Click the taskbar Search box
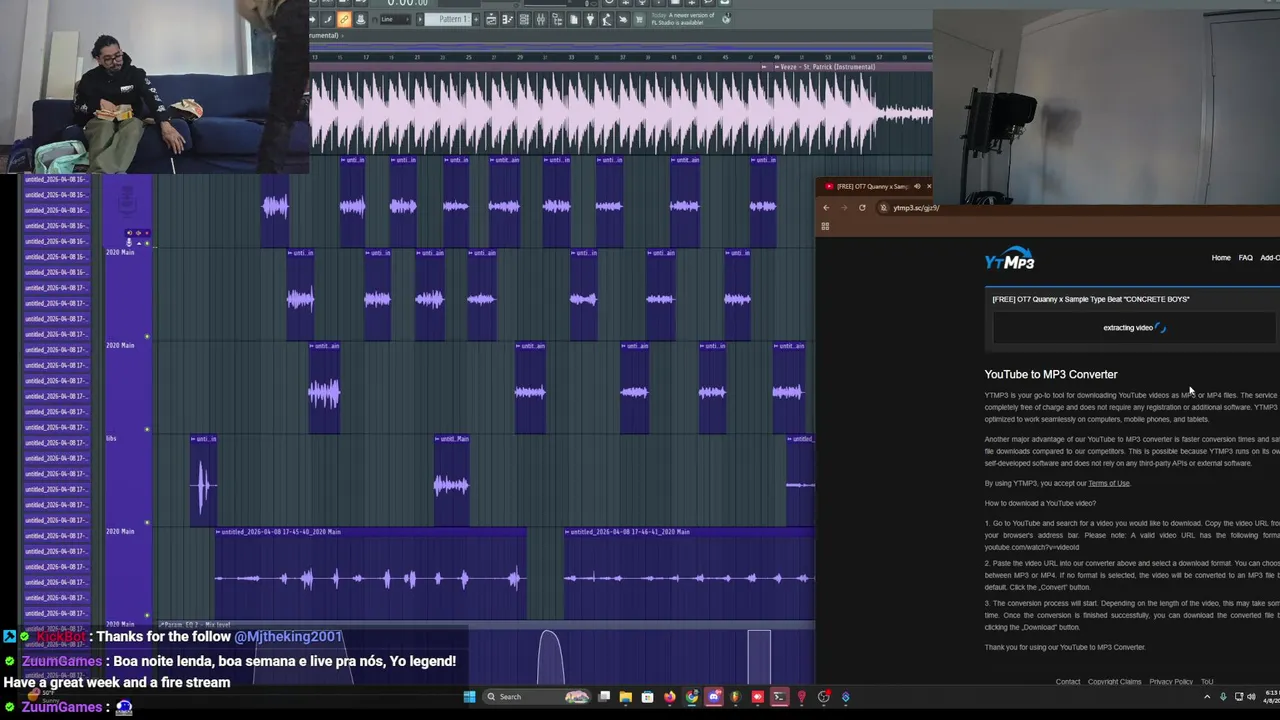Screen dimensions: 1280x720 (x=536, y=697)
